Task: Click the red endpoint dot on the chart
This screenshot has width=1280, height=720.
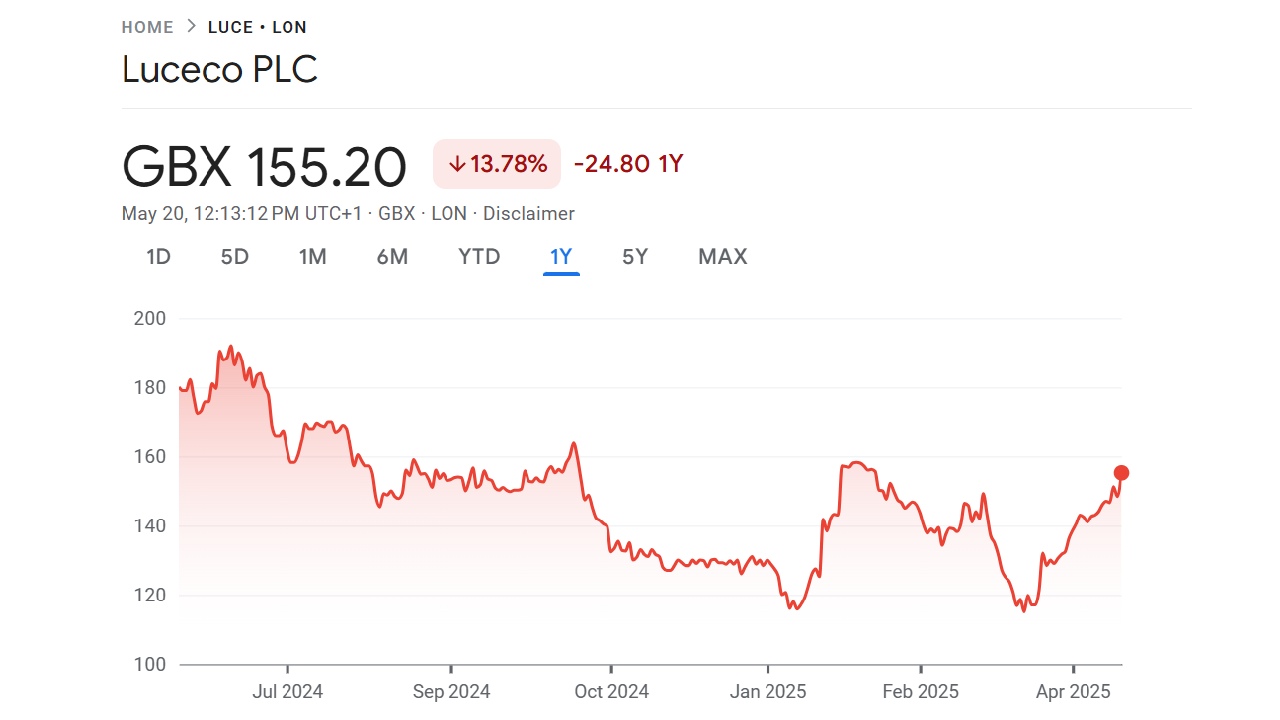Action: (1121, 471)
